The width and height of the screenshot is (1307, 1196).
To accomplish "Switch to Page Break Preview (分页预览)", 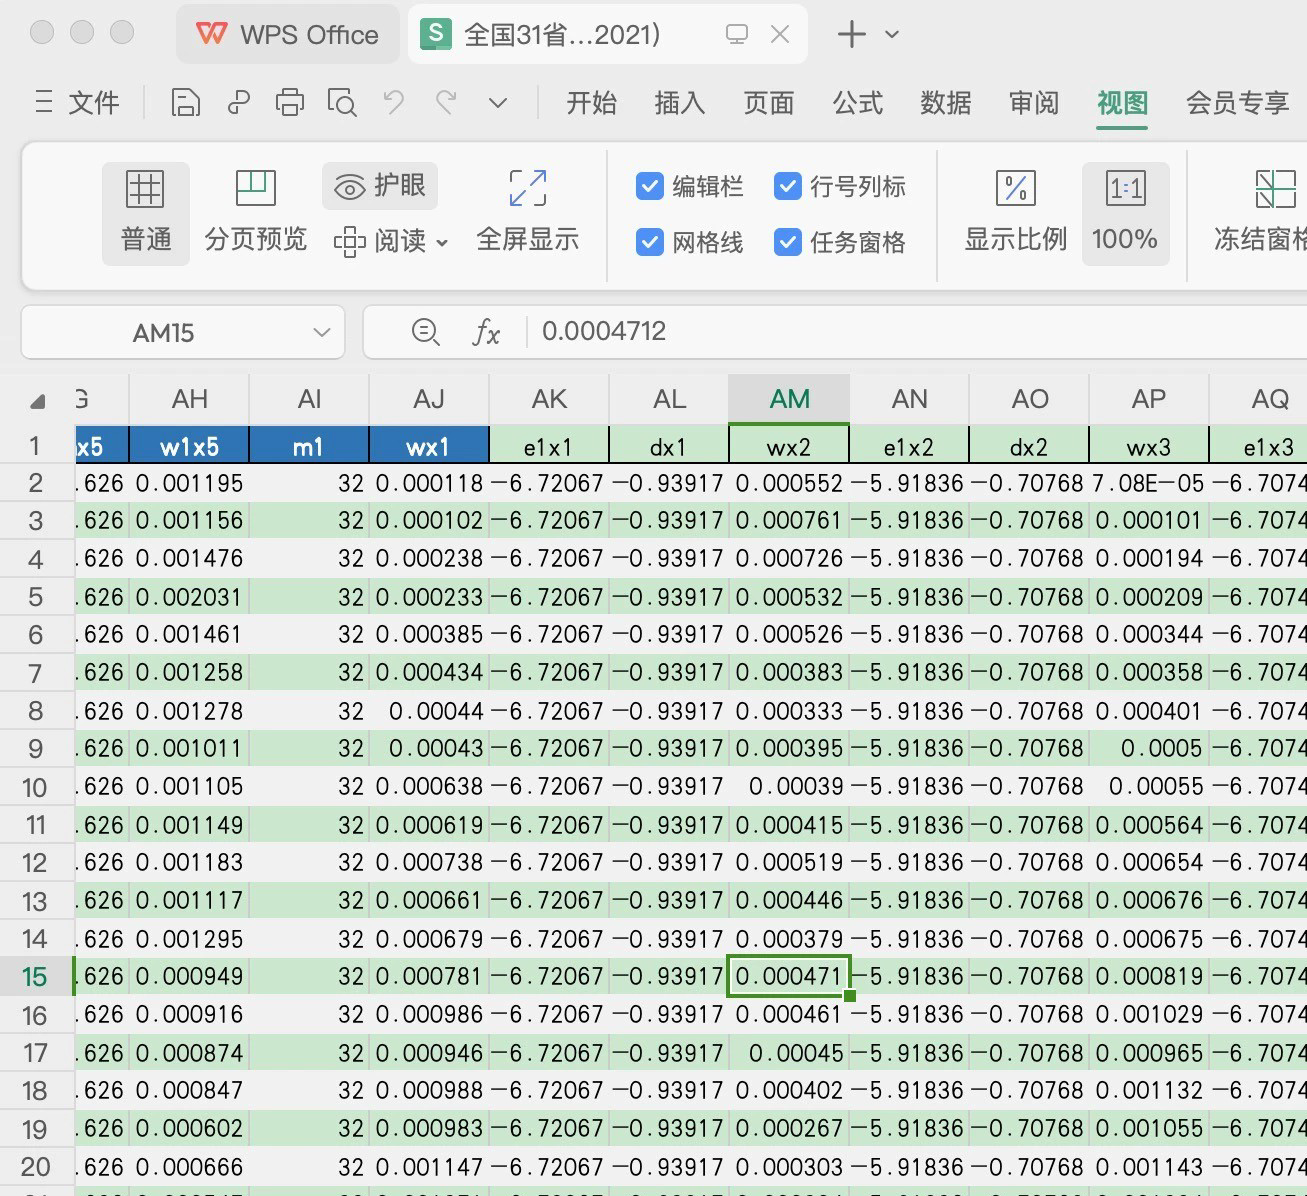I will click(x=255, y=212).
